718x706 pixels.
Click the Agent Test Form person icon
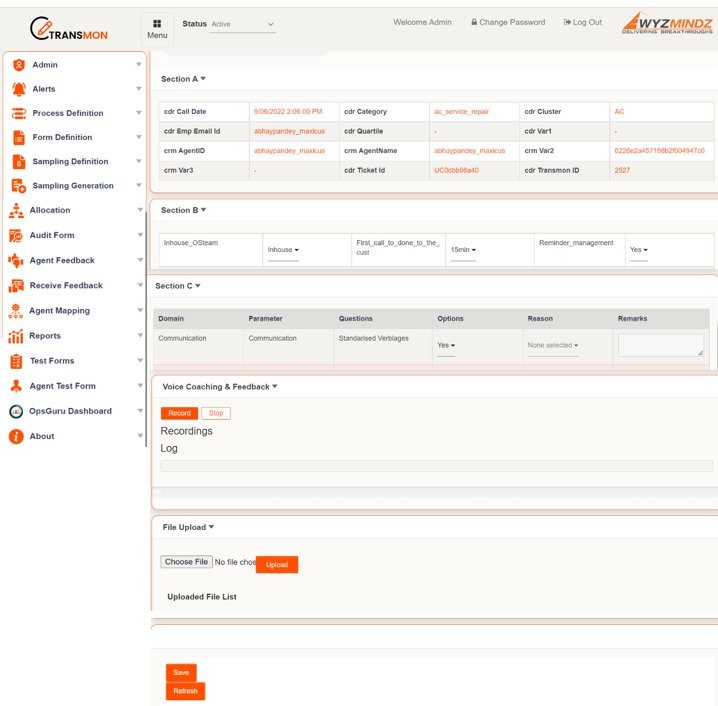pyautogui.click(x=16, y=386)
